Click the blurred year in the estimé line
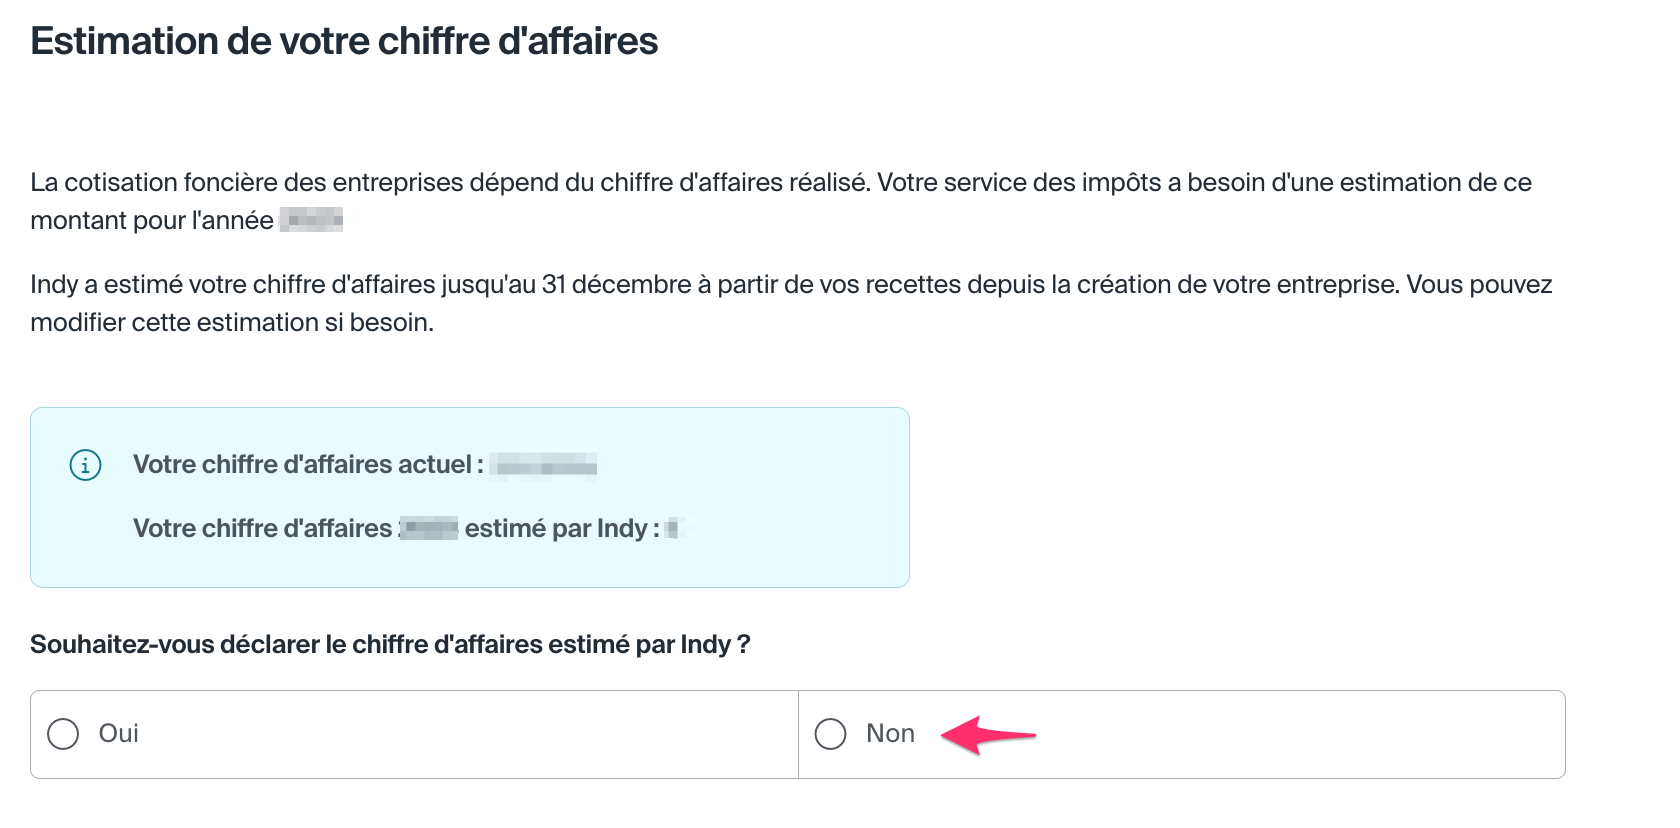Viewport: 1680px width, 828px height. pos(429,528)
